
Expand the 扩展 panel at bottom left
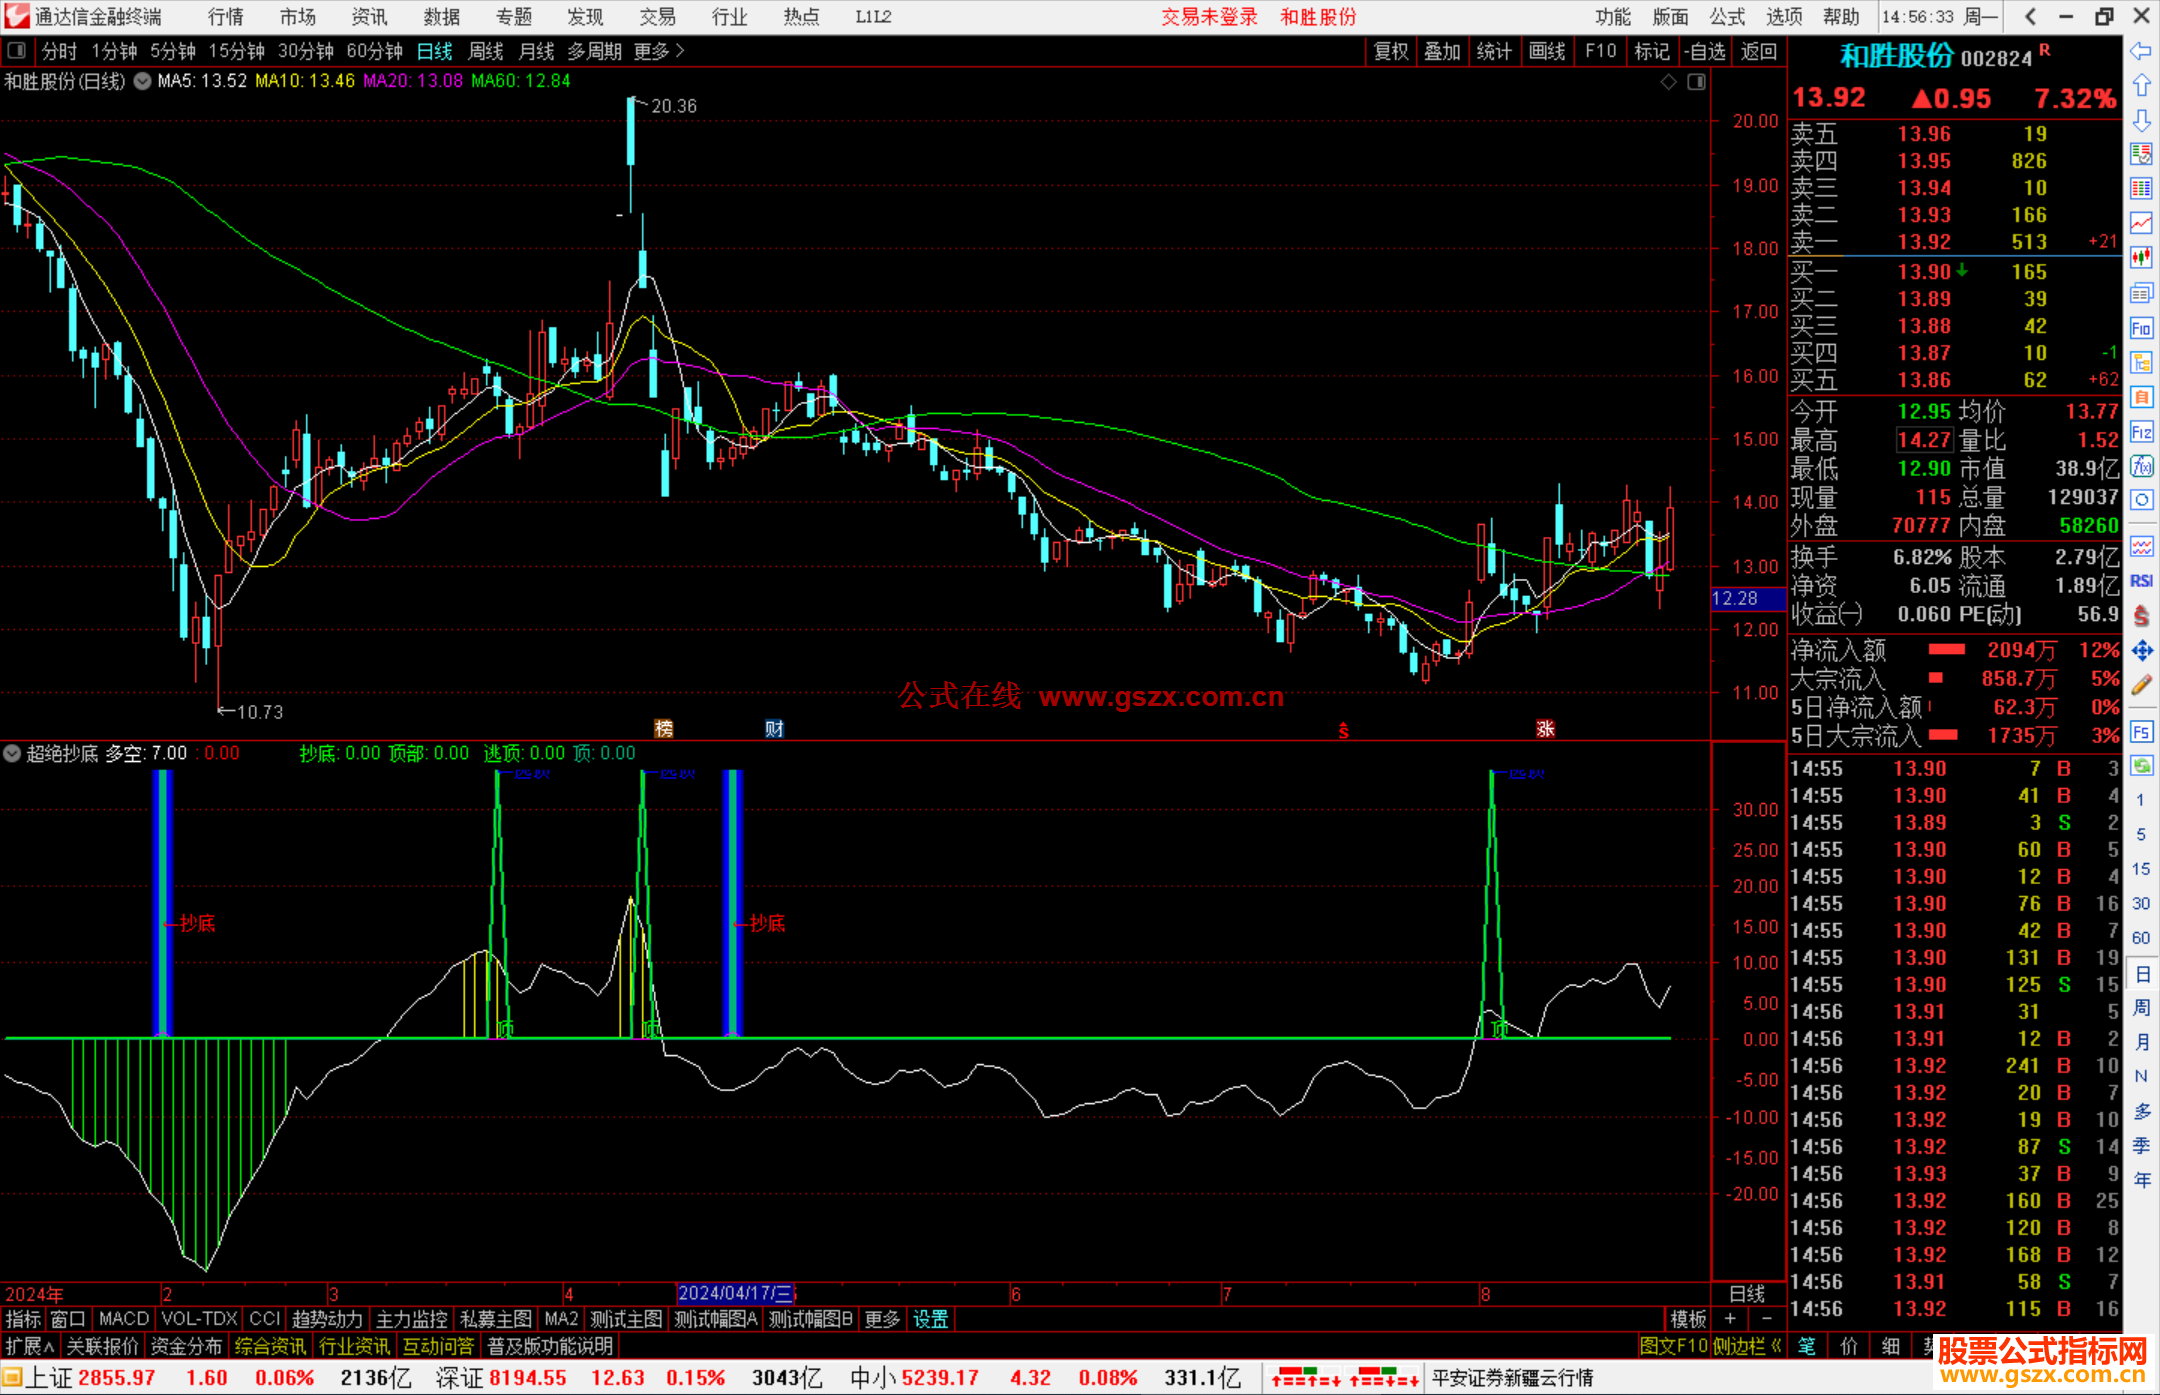tap(29, 1346)
